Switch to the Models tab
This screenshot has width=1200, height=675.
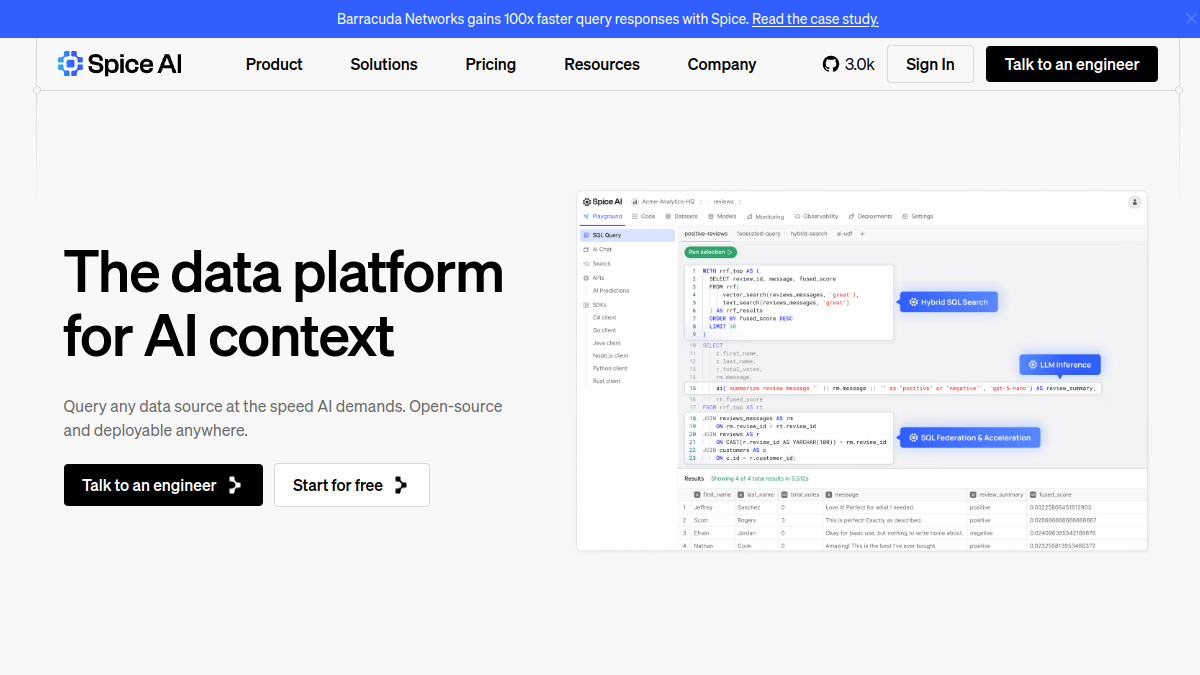coord(722,216)
